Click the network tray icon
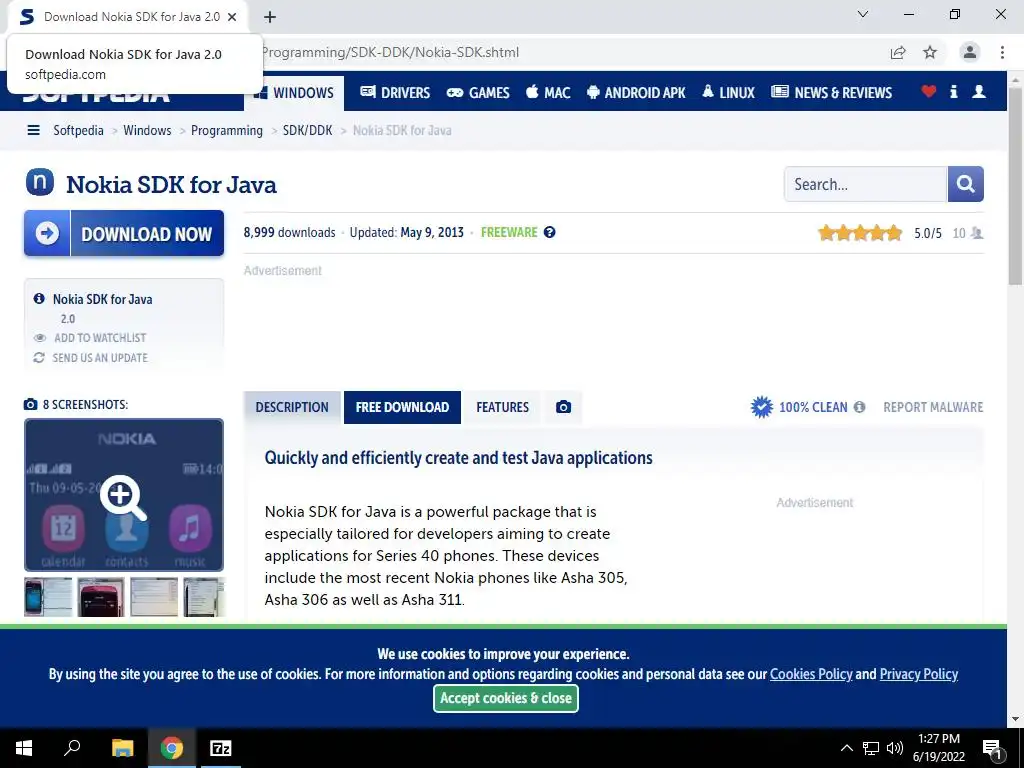1024x768 pixels. click(871, 748)
